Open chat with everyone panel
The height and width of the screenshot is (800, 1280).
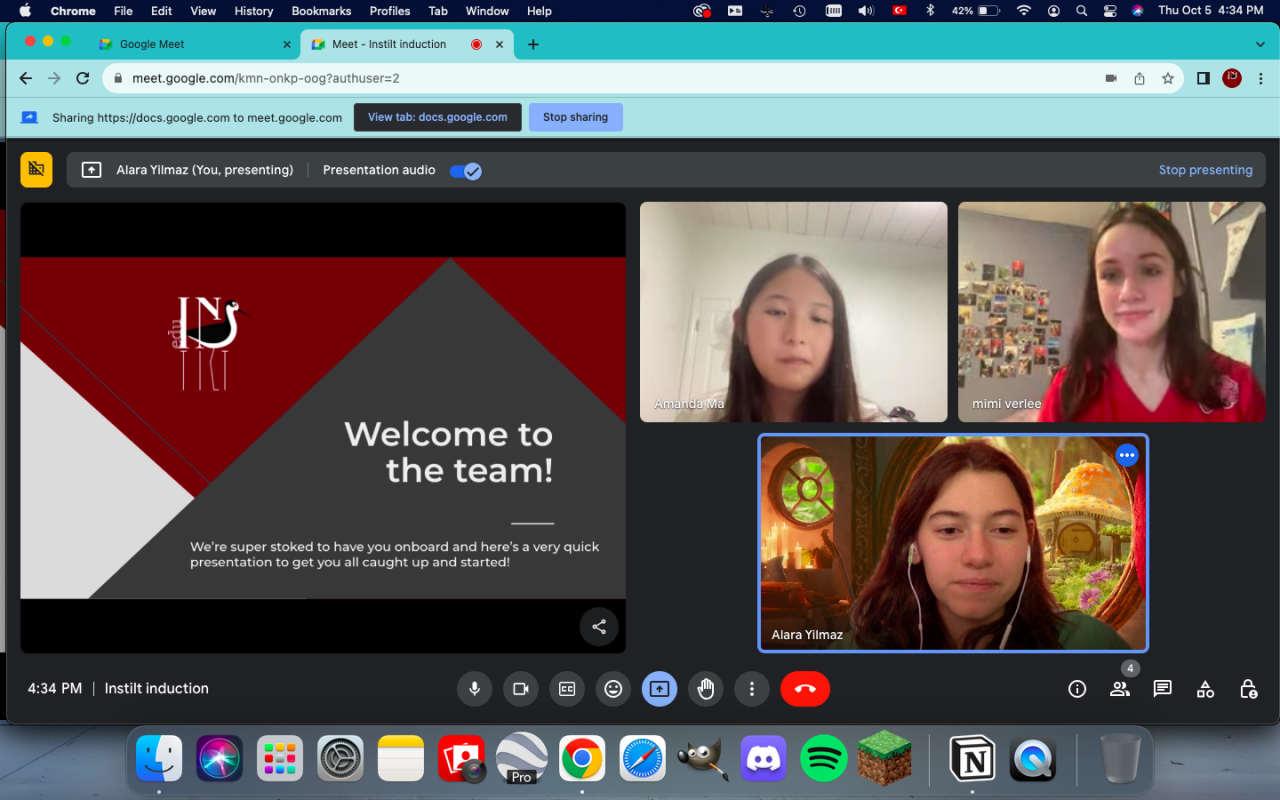pos(1162,689)
